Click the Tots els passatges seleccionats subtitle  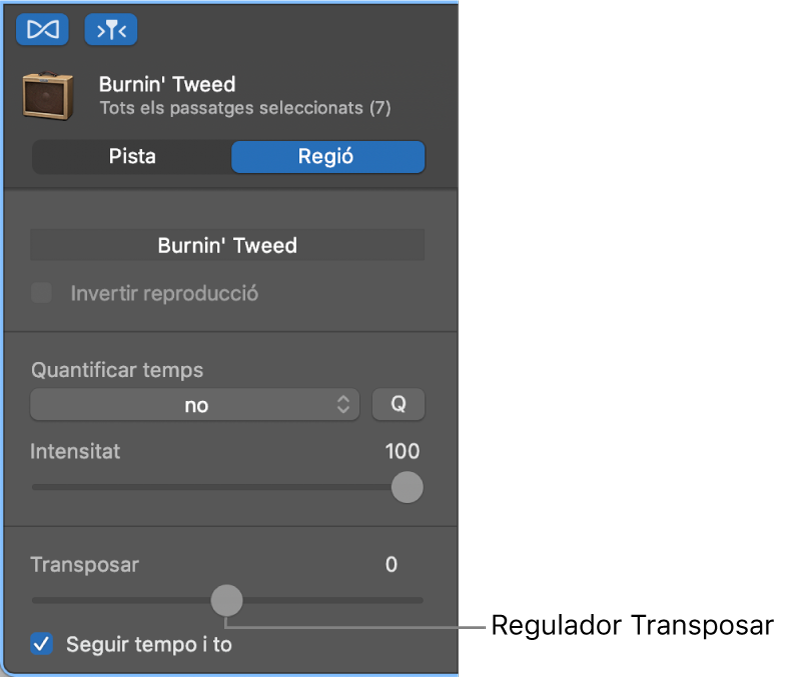[x=245, y=108]
